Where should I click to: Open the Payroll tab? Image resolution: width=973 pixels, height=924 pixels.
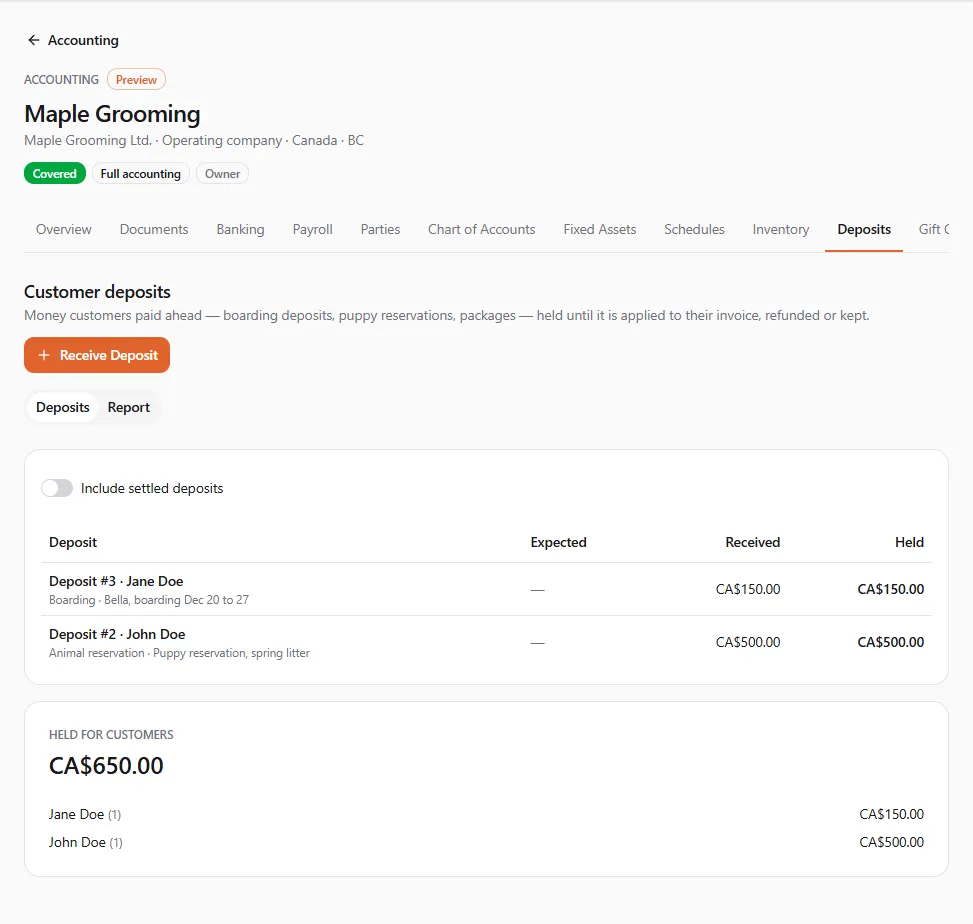(x=313, y=230)
